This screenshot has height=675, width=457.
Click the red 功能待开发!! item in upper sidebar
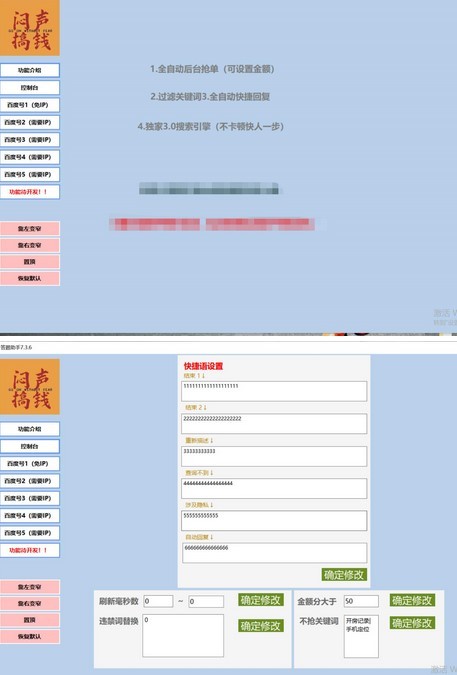point(30,192)
